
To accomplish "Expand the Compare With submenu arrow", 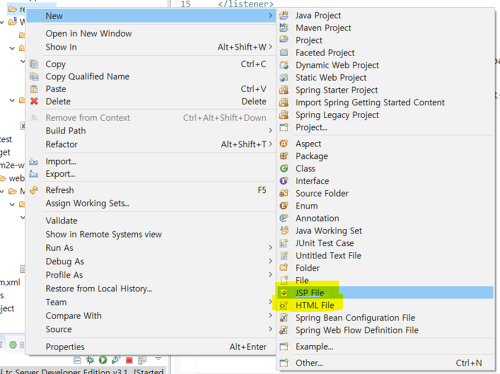I will click(270, 315).
